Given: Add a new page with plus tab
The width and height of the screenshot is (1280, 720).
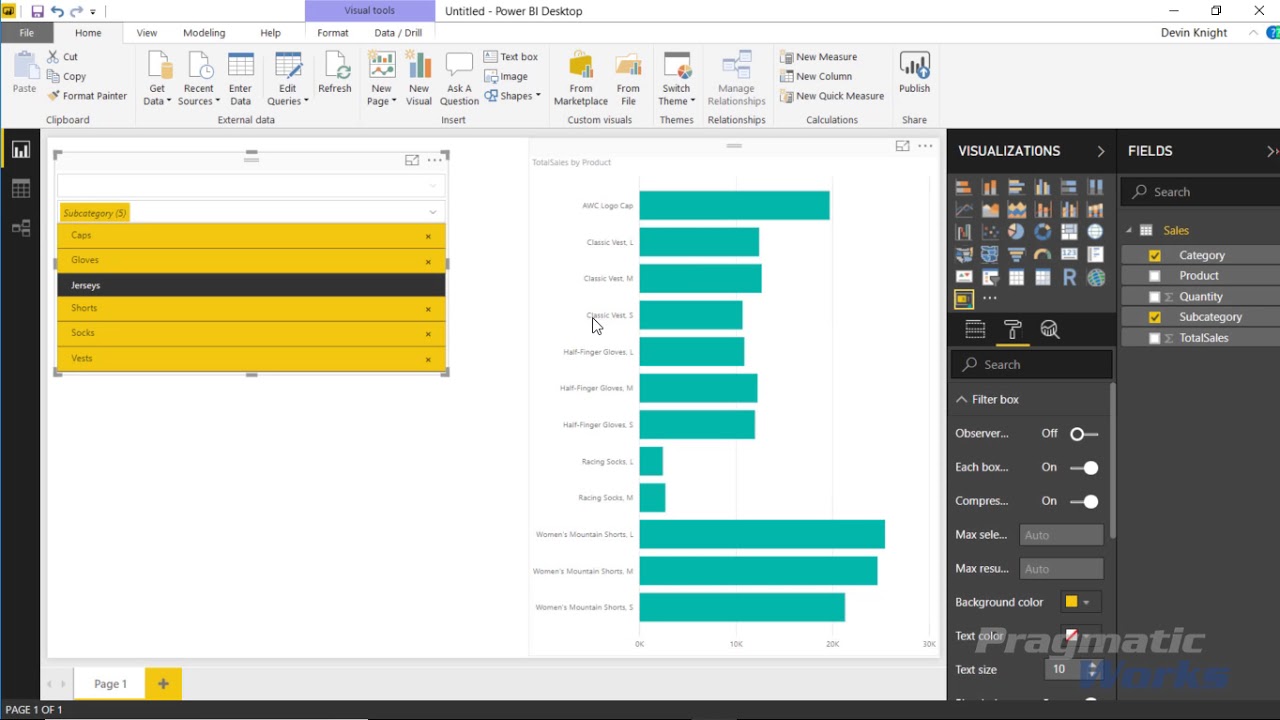Looking at the screenshot, I should pyautogui.click(x=163, y=683).
